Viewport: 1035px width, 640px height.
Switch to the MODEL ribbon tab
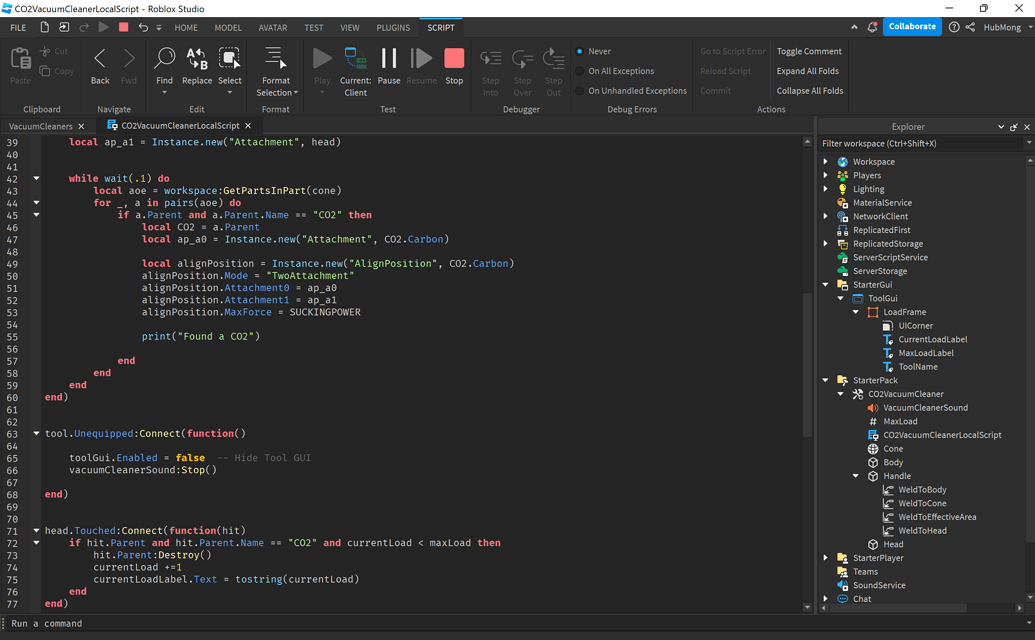[227, 28]
